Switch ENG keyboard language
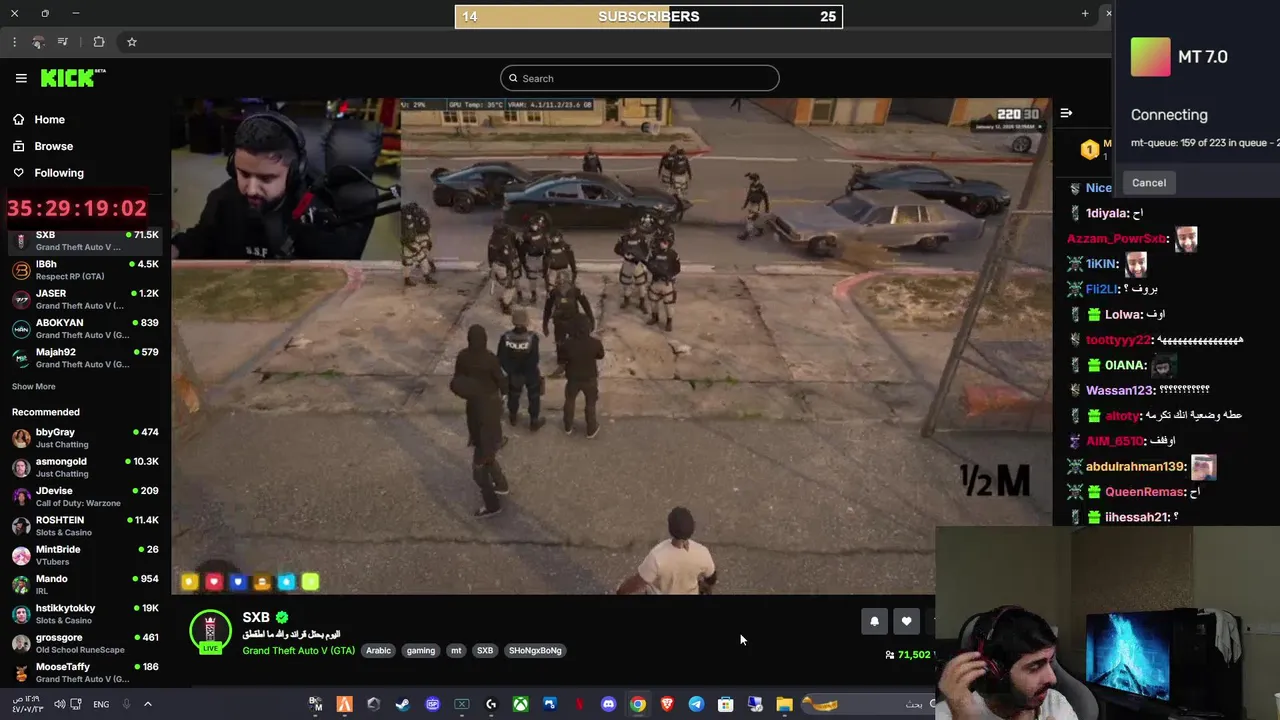The width and height of the screenshot is (1280, 720). pos(101,704)
